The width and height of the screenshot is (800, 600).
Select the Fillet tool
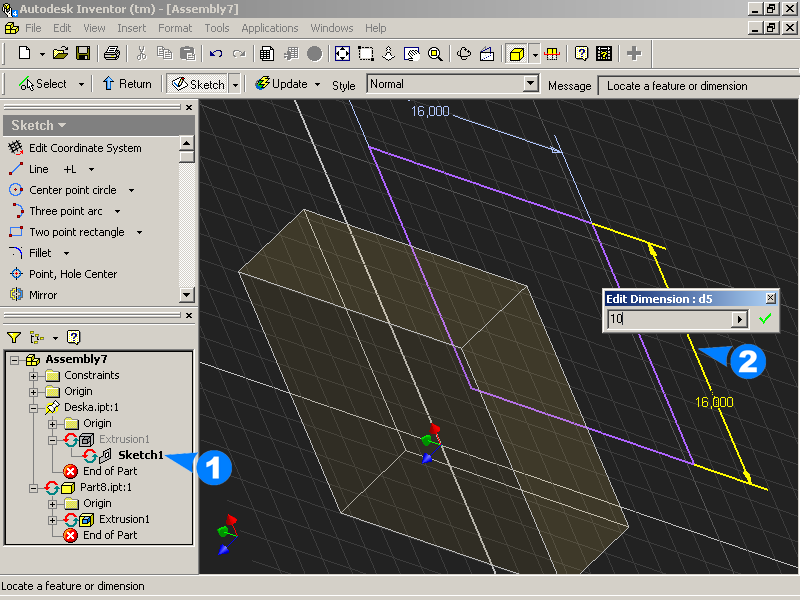click(x=31, y=253)
